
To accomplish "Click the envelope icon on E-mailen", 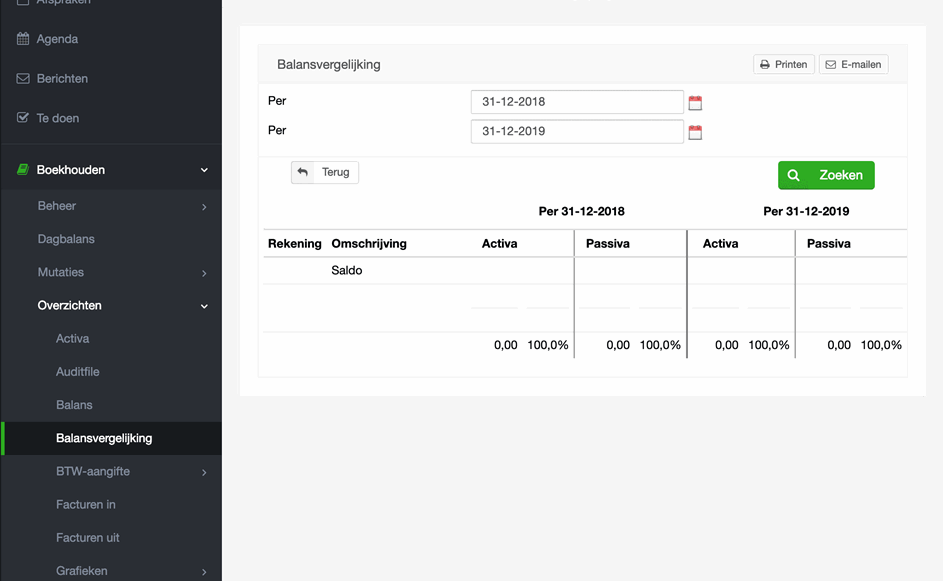I will click(831, 64).
